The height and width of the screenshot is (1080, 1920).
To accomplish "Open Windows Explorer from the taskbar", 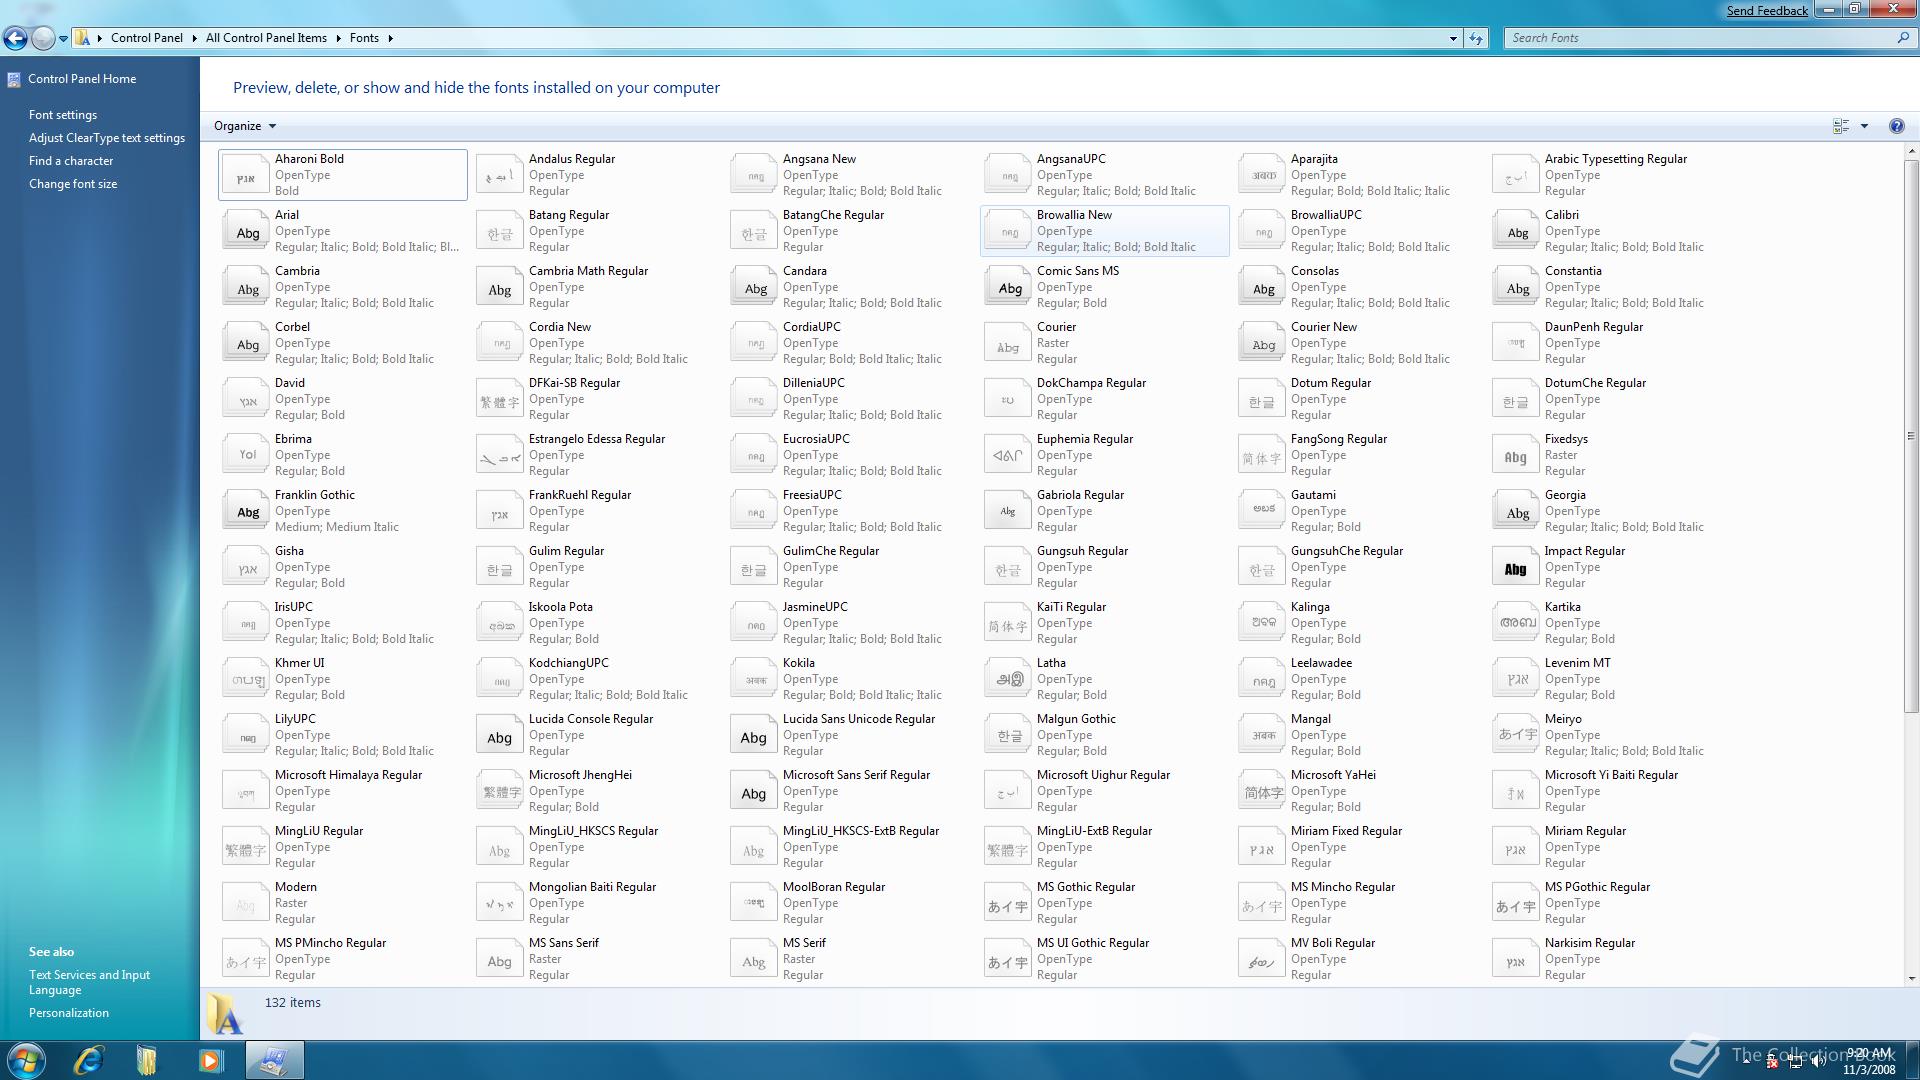I will [x=147, y=1060].
